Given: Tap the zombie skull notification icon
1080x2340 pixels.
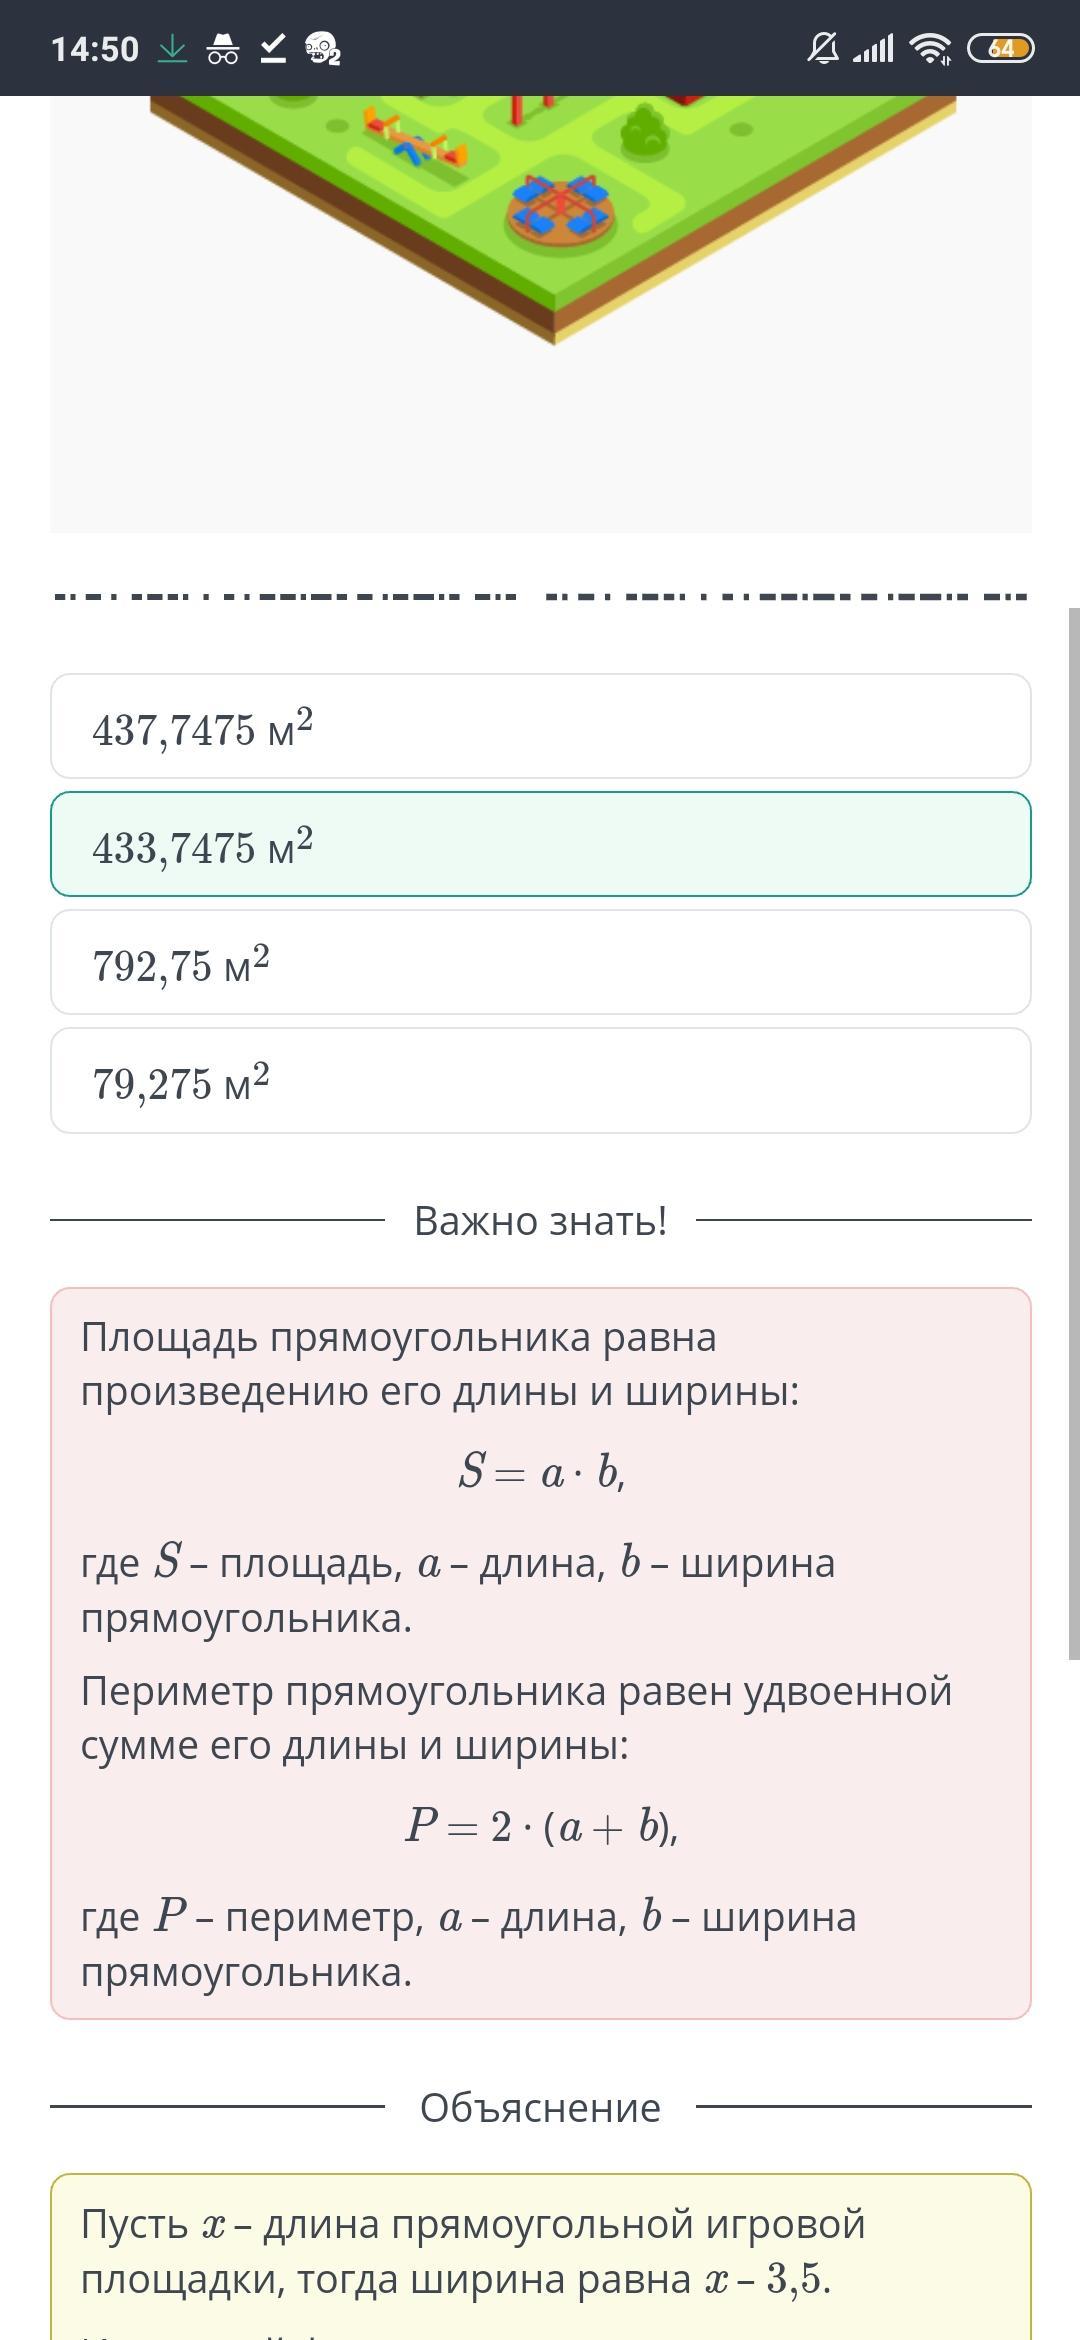Looking at the screenshot, I should pyautogui.click(x=322, y=48).
